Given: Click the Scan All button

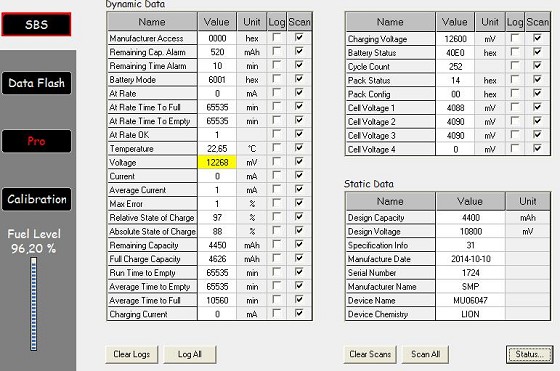Looking at the screenshot, I should click(x=425, y=354).
